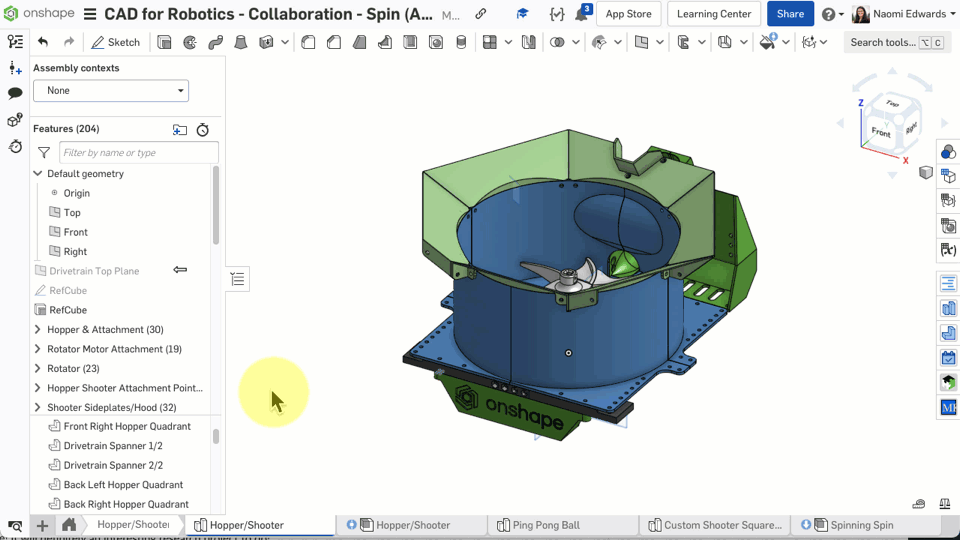Open the Spinning Spin tab

(860, 525)
